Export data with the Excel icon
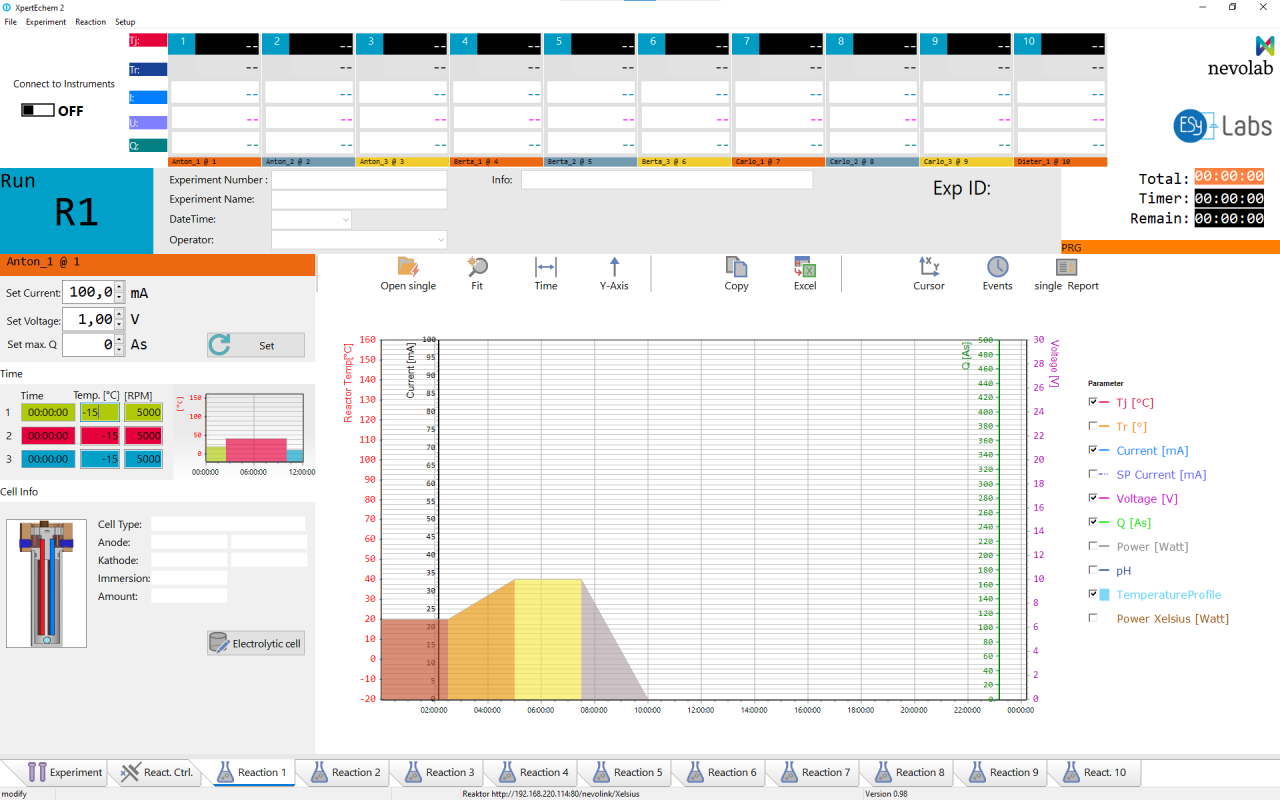 805,267
